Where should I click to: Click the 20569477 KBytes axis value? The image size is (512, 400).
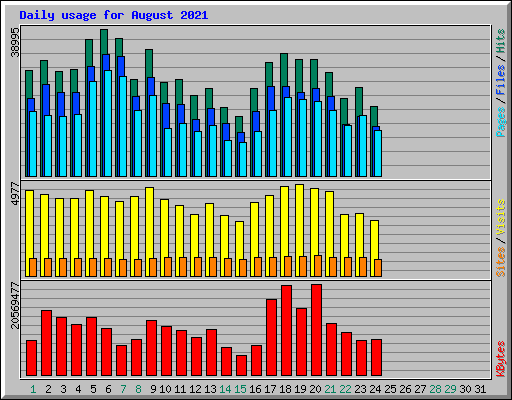tap(15, 305)
